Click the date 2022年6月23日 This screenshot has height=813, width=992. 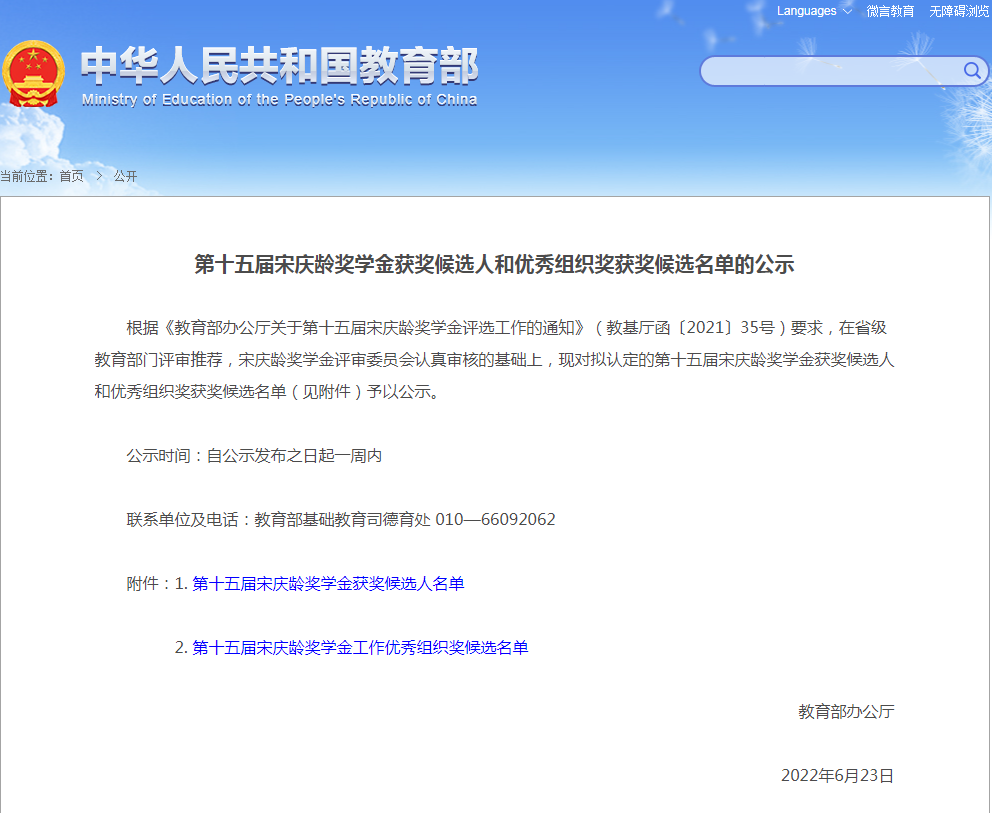coord(837,776)
